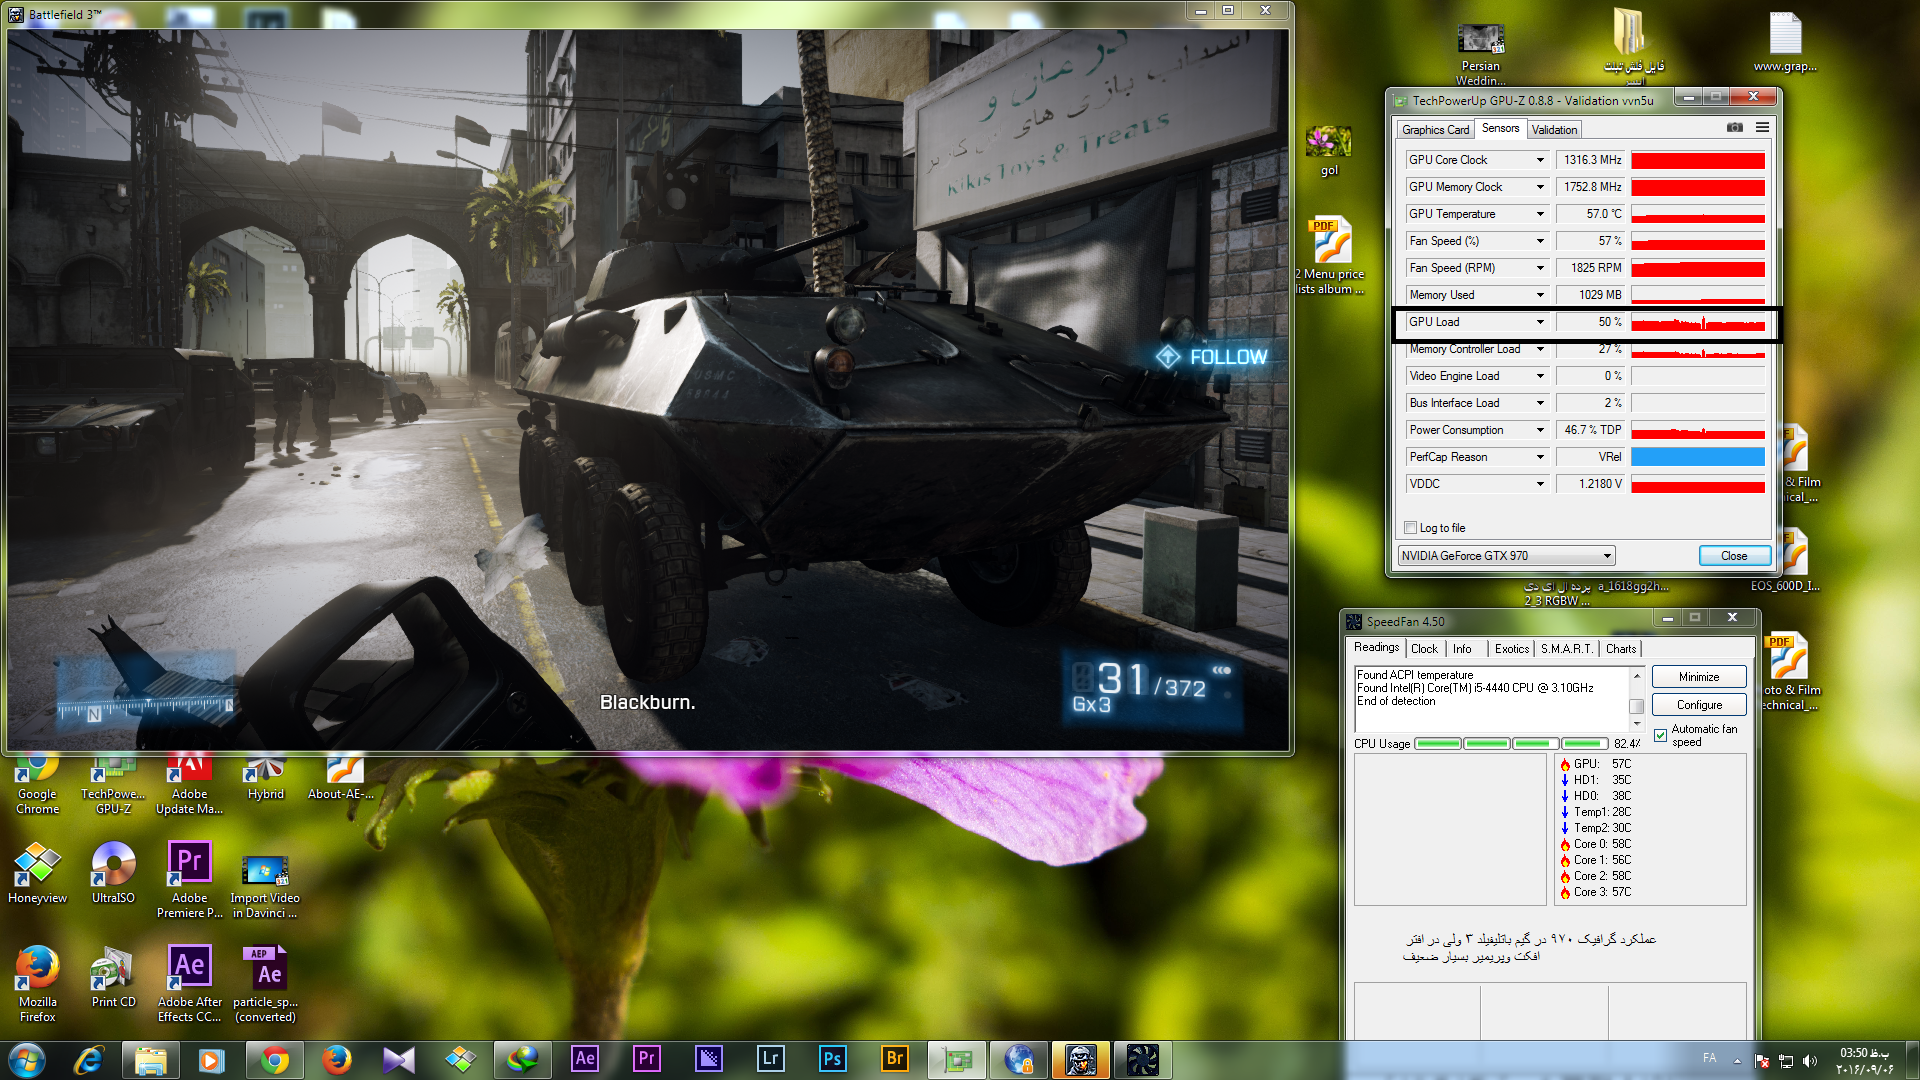Select Persian Wedding desktop thumbnail

[x=1480, y=55]
